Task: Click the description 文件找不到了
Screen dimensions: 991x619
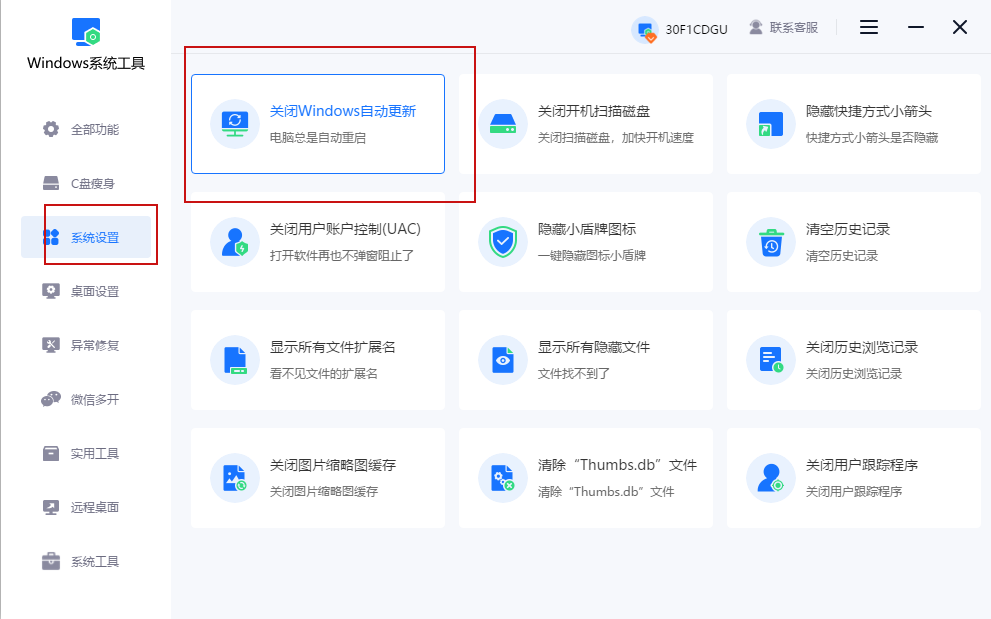Action: click(574, 374)
